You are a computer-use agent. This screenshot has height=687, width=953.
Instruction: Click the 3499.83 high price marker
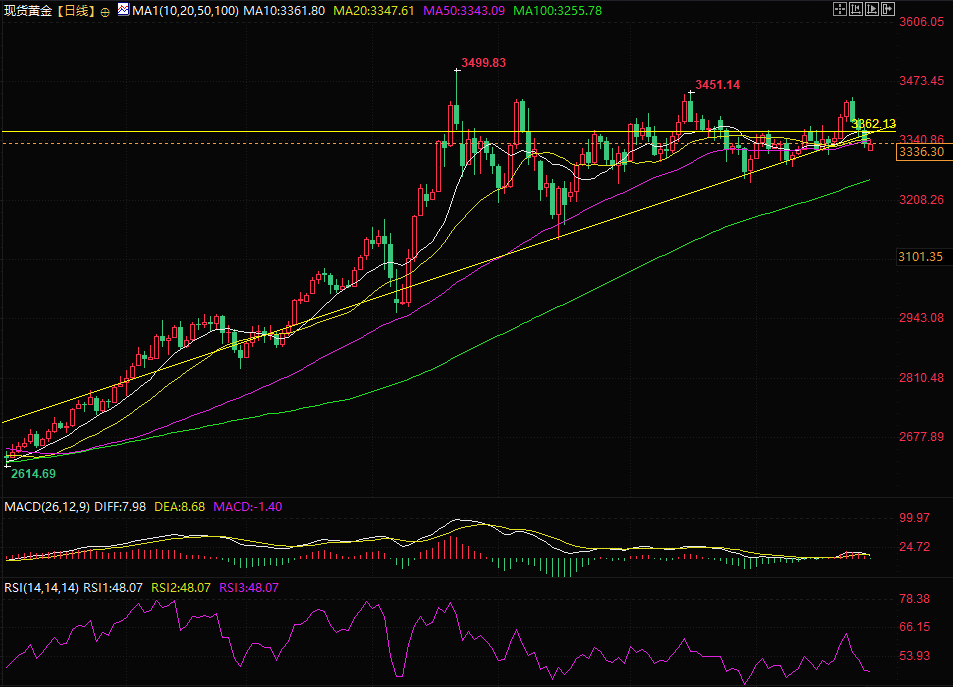tap(483, 63)
